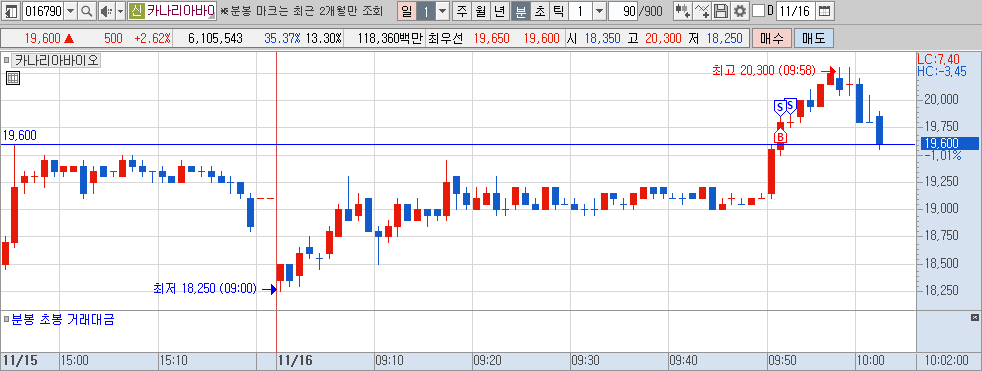Switch to the 주 weekly chart tab
982x371 pixels.
coord(462,11)
